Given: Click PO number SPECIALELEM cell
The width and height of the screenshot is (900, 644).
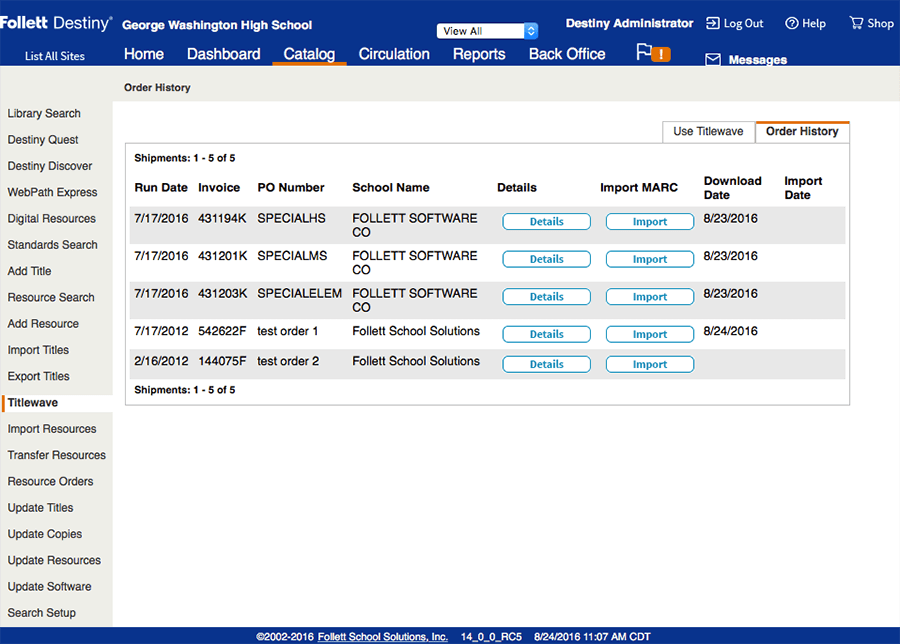Looking at the screenshot, I should click(x=299, y=293).
